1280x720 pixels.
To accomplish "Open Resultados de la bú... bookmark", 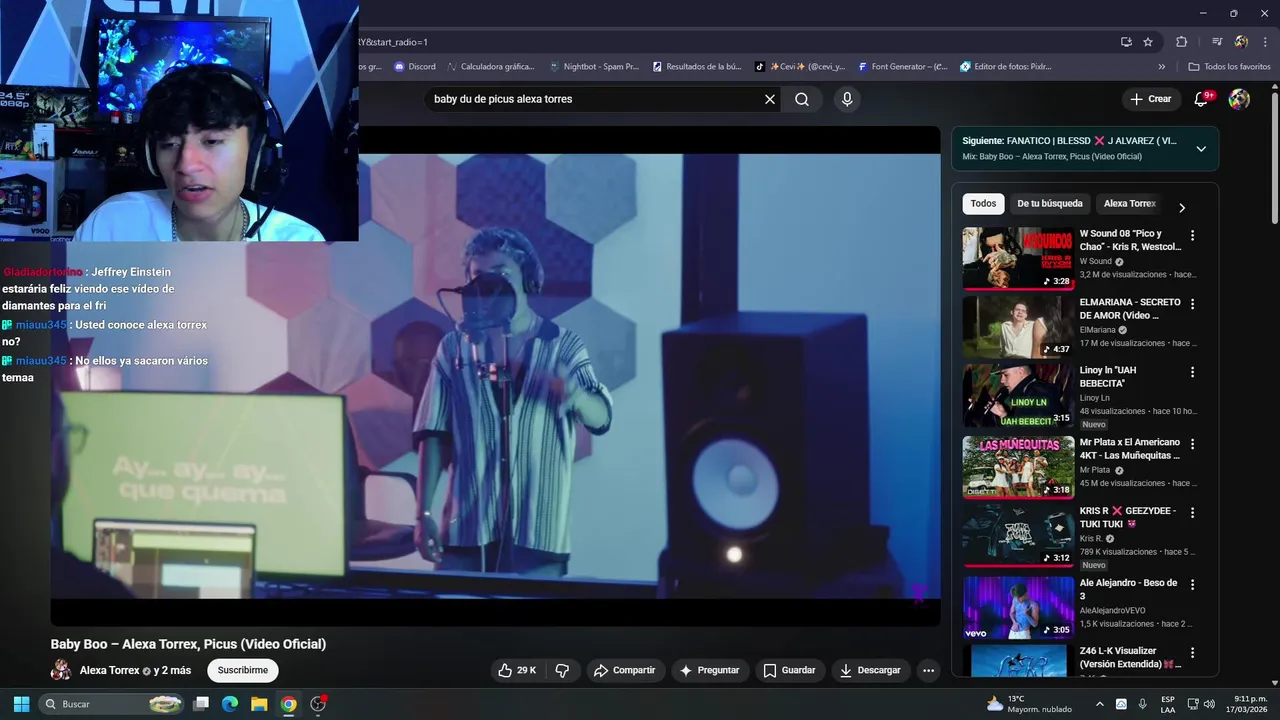I will 696,67.
